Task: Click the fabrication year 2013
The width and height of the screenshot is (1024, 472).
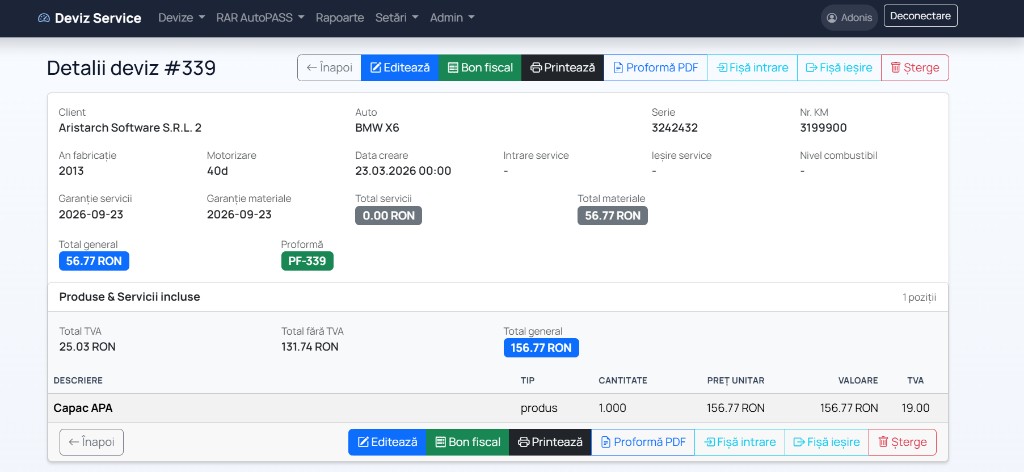Action: point(71,171)
